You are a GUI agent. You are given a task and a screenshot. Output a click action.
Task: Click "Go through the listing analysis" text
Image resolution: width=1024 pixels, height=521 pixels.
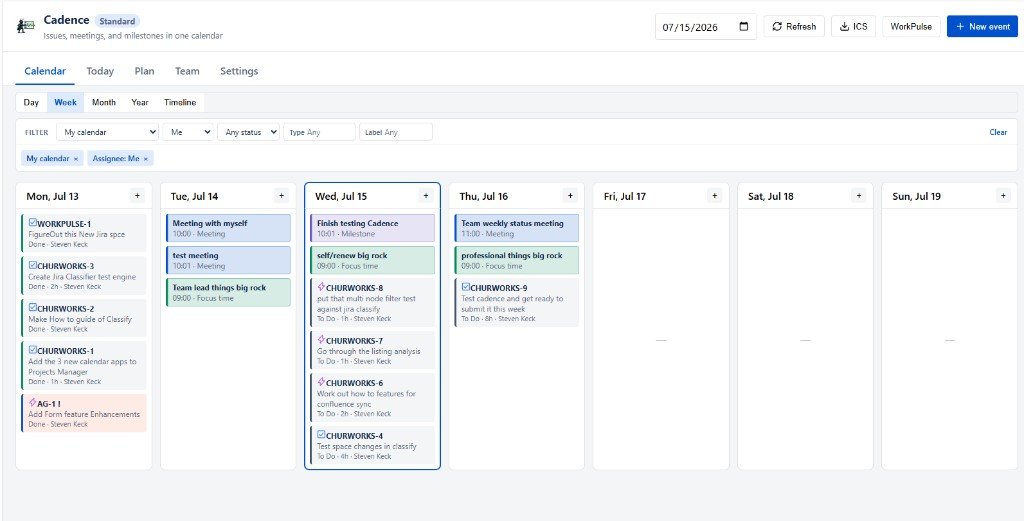[369, 351]
